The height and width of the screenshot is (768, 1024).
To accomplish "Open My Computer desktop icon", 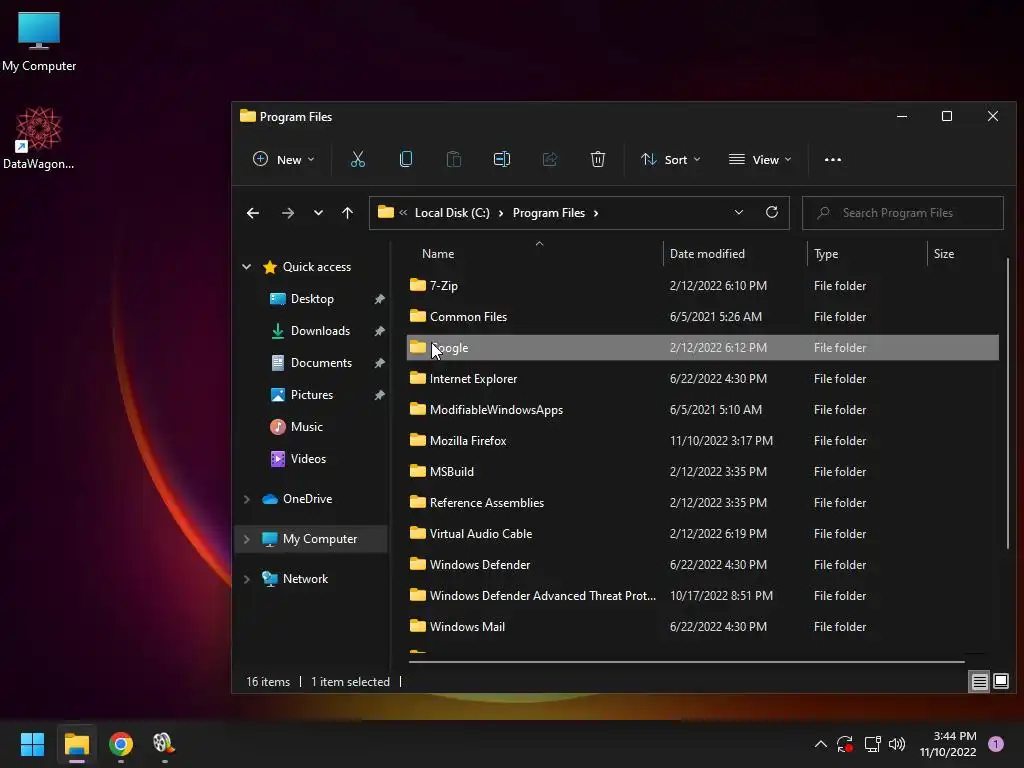I will [x=39, y=41].
